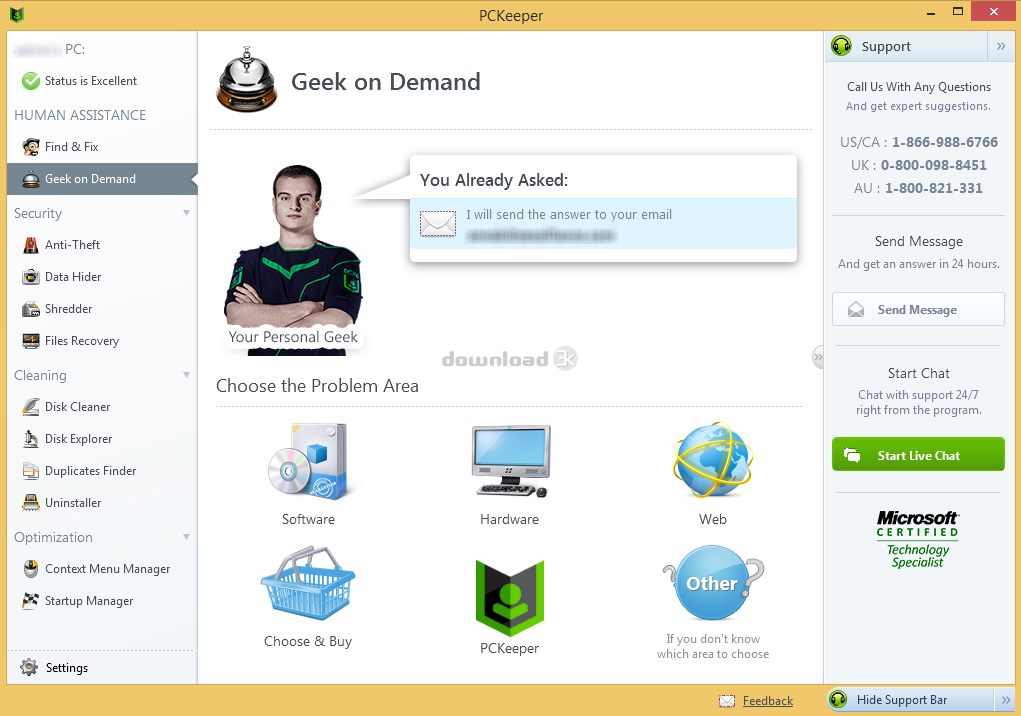This screenshot has height=716, width=1021.
Task: Open Files Recovery tool
Action: 102,340
